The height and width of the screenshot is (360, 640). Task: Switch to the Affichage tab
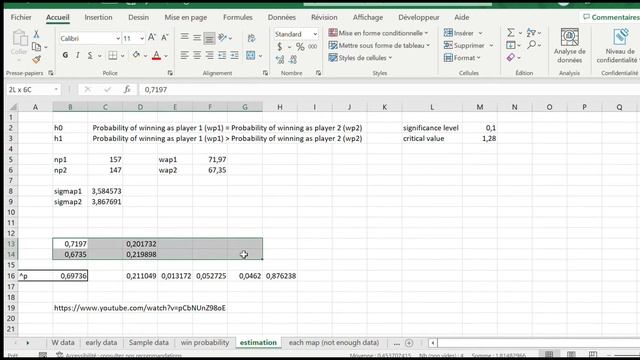click(368, 17)
